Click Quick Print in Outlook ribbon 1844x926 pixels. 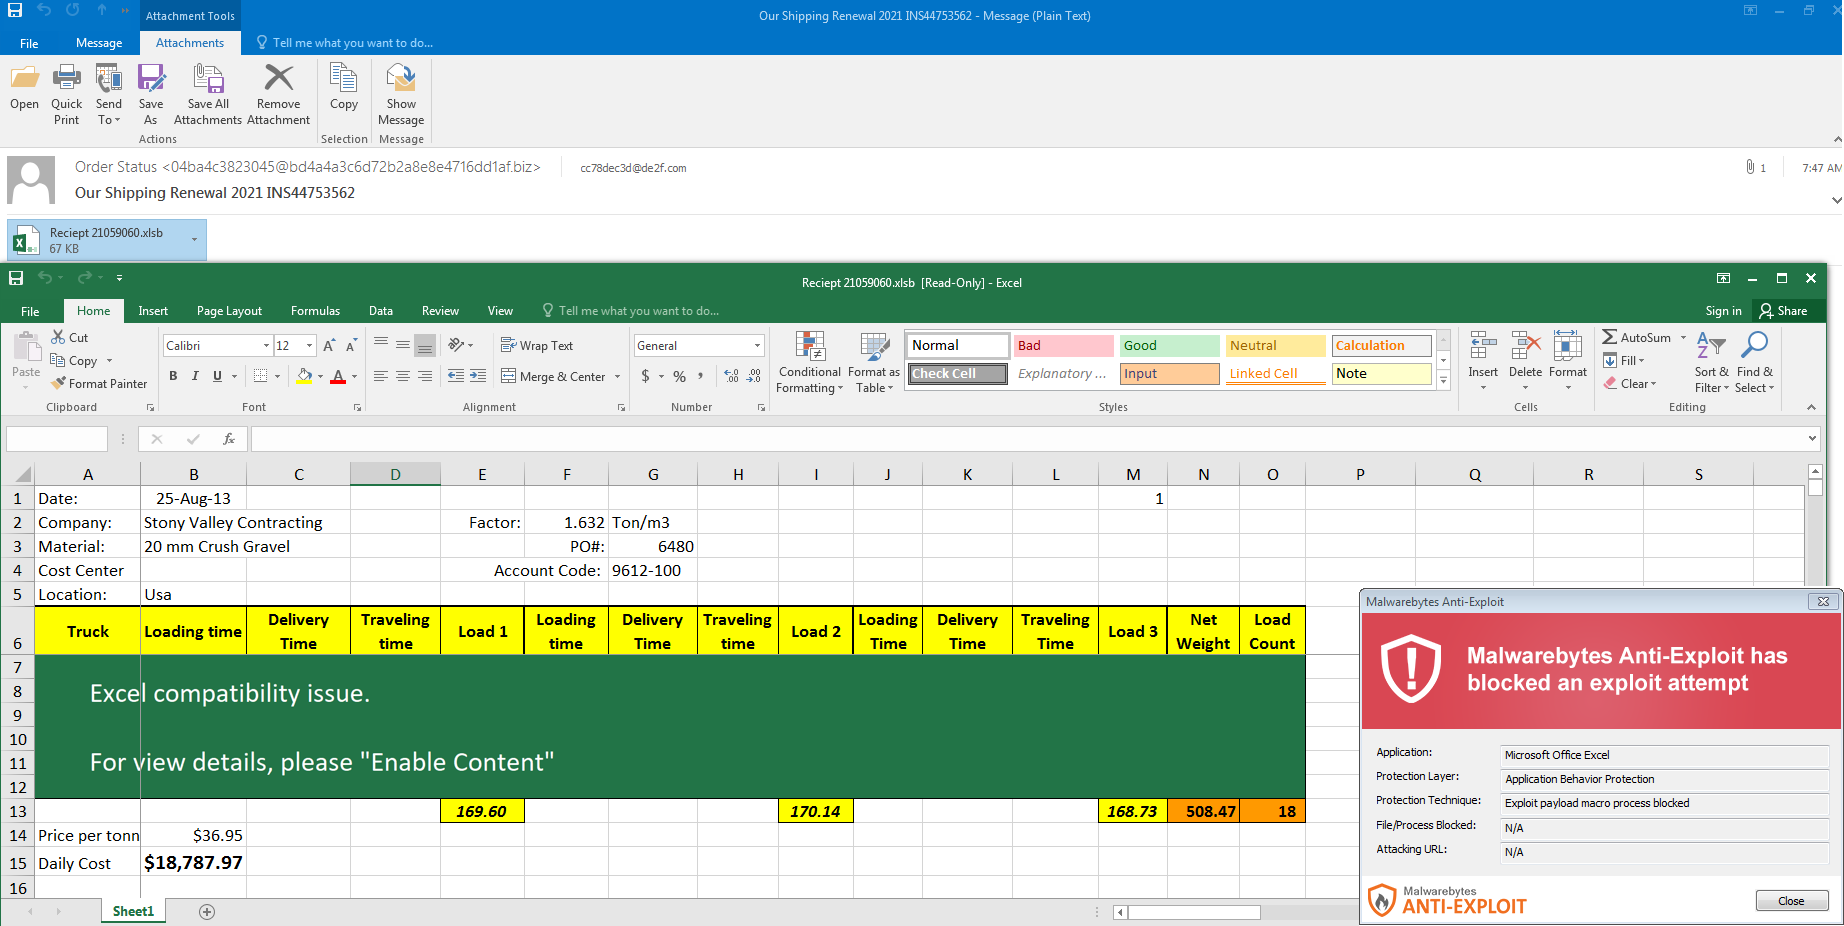tap(66, 95)
